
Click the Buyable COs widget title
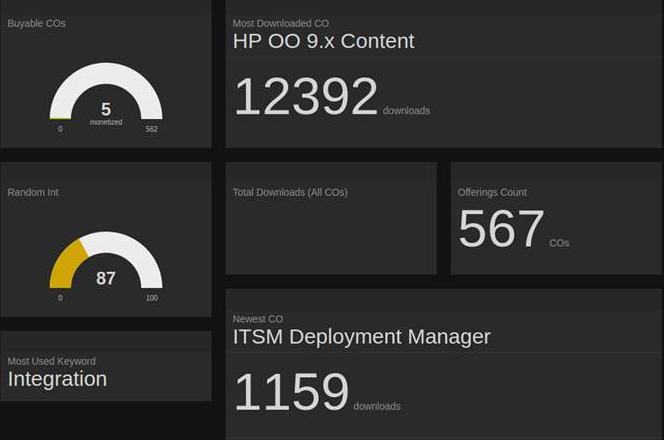(x=36, y=23)
